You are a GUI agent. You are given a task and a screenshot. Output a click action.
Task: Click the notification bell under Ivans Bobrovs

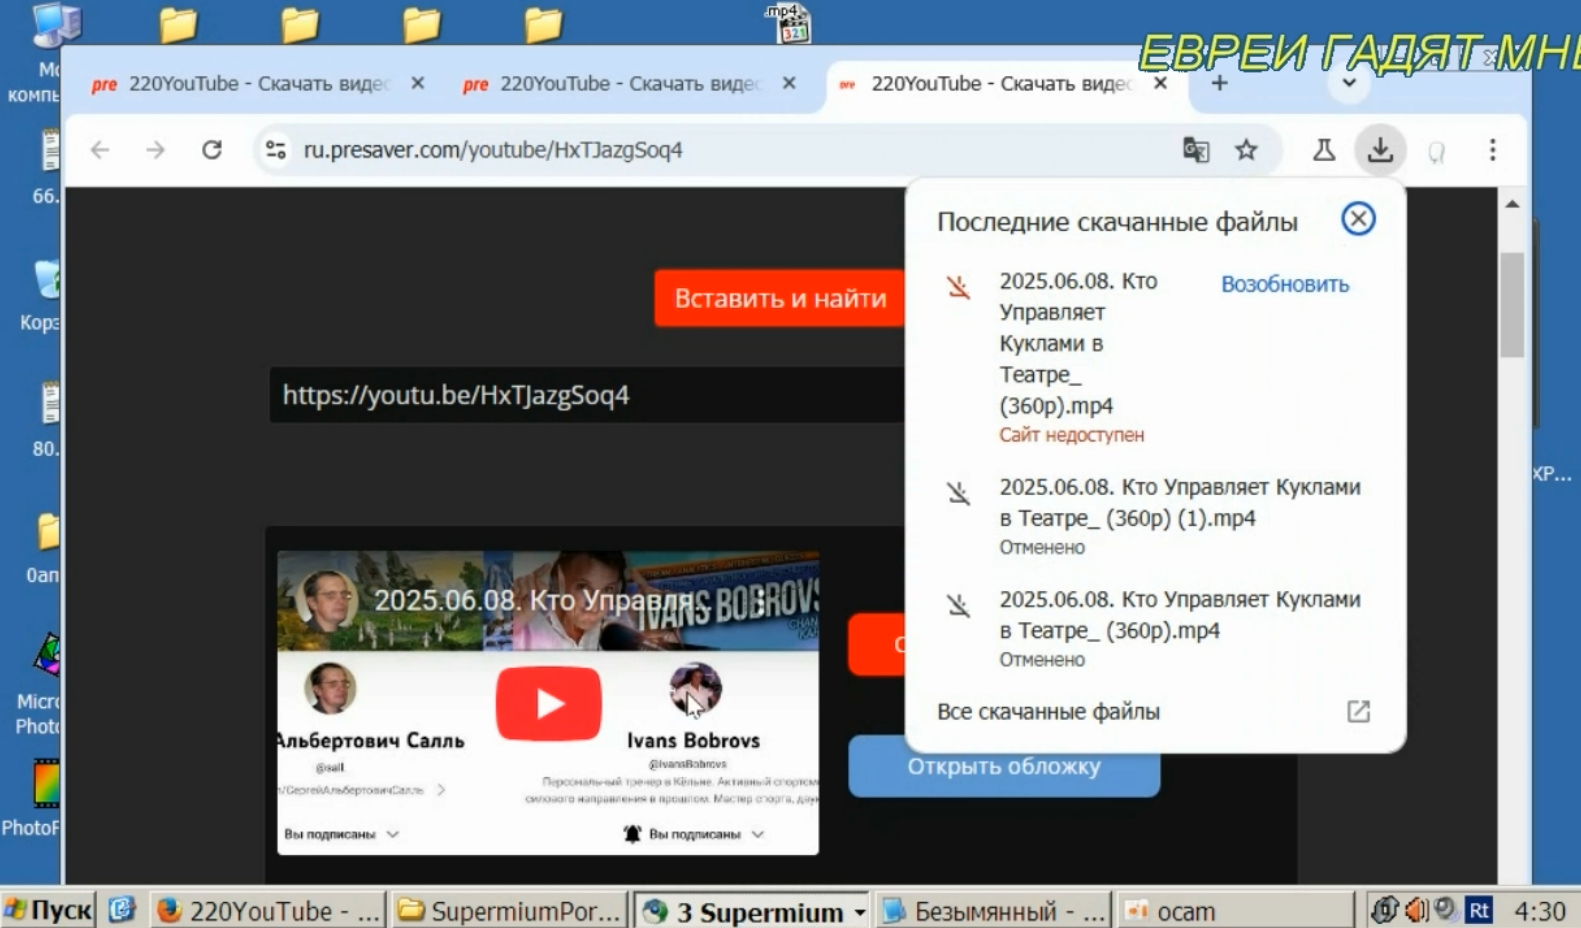(632, 833)
